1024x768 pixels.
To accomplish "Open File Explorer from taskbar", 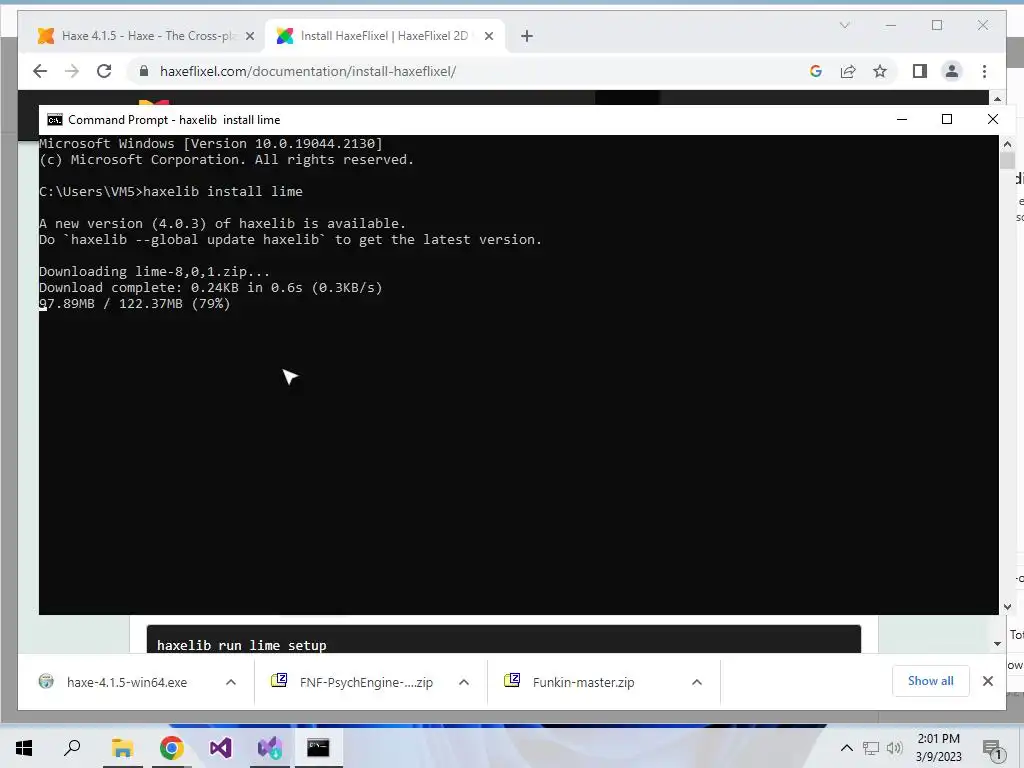I will coord(122,748).
